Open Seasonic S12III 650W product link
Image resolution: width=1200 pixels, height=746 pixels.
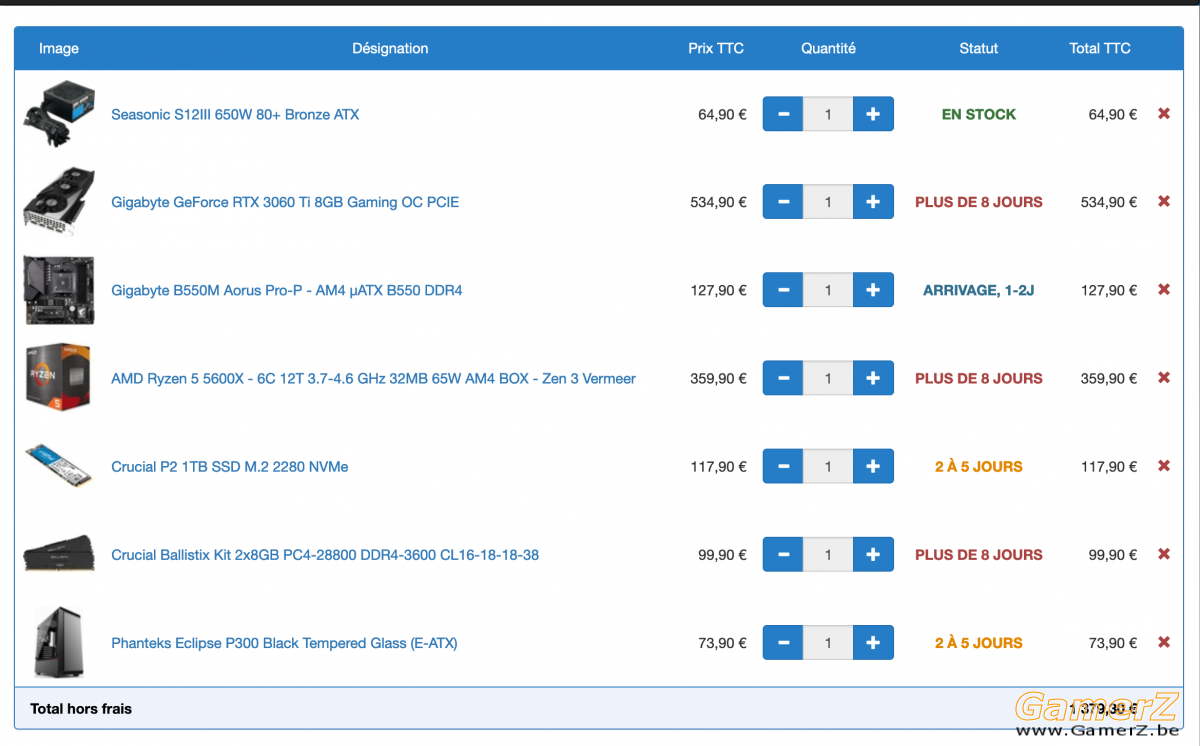235,114
